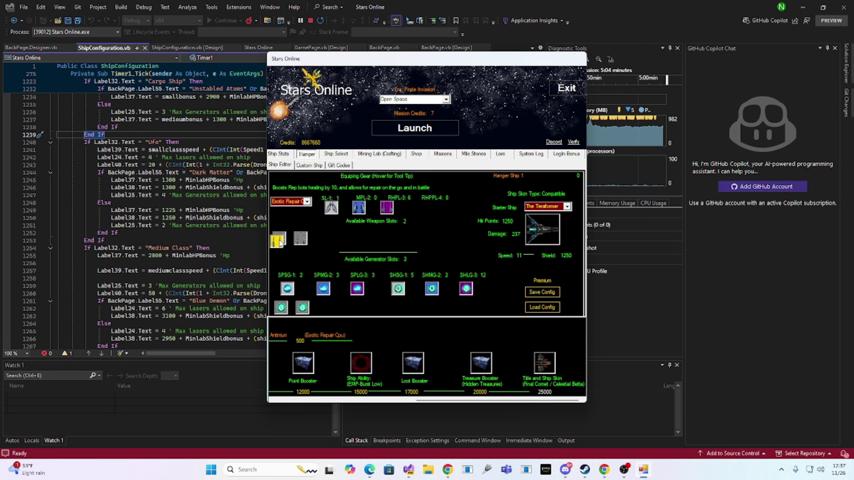Click the Loot Booster reward icon
The image size is (854, 480).
tap(413, 363)
